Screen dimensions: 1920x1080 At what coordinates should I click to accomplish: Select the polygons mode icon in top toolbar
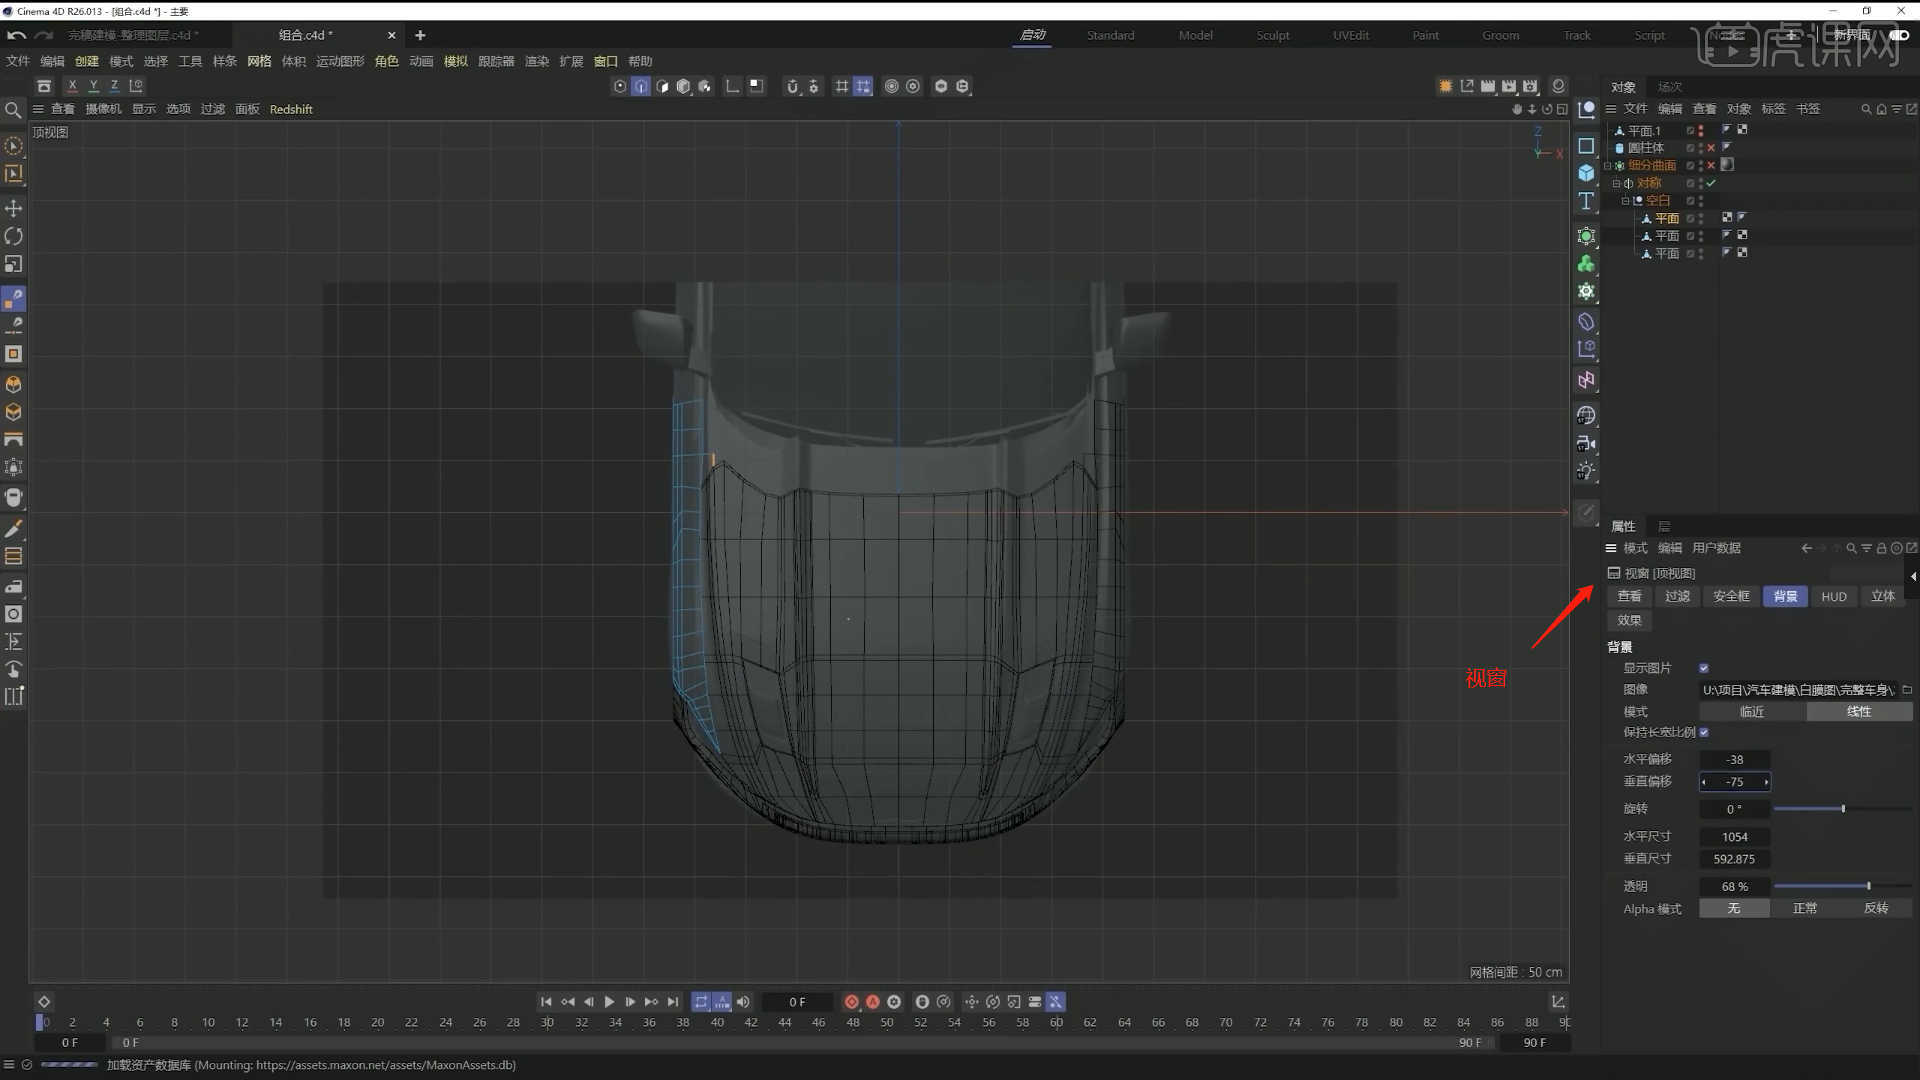click(662, 86)
